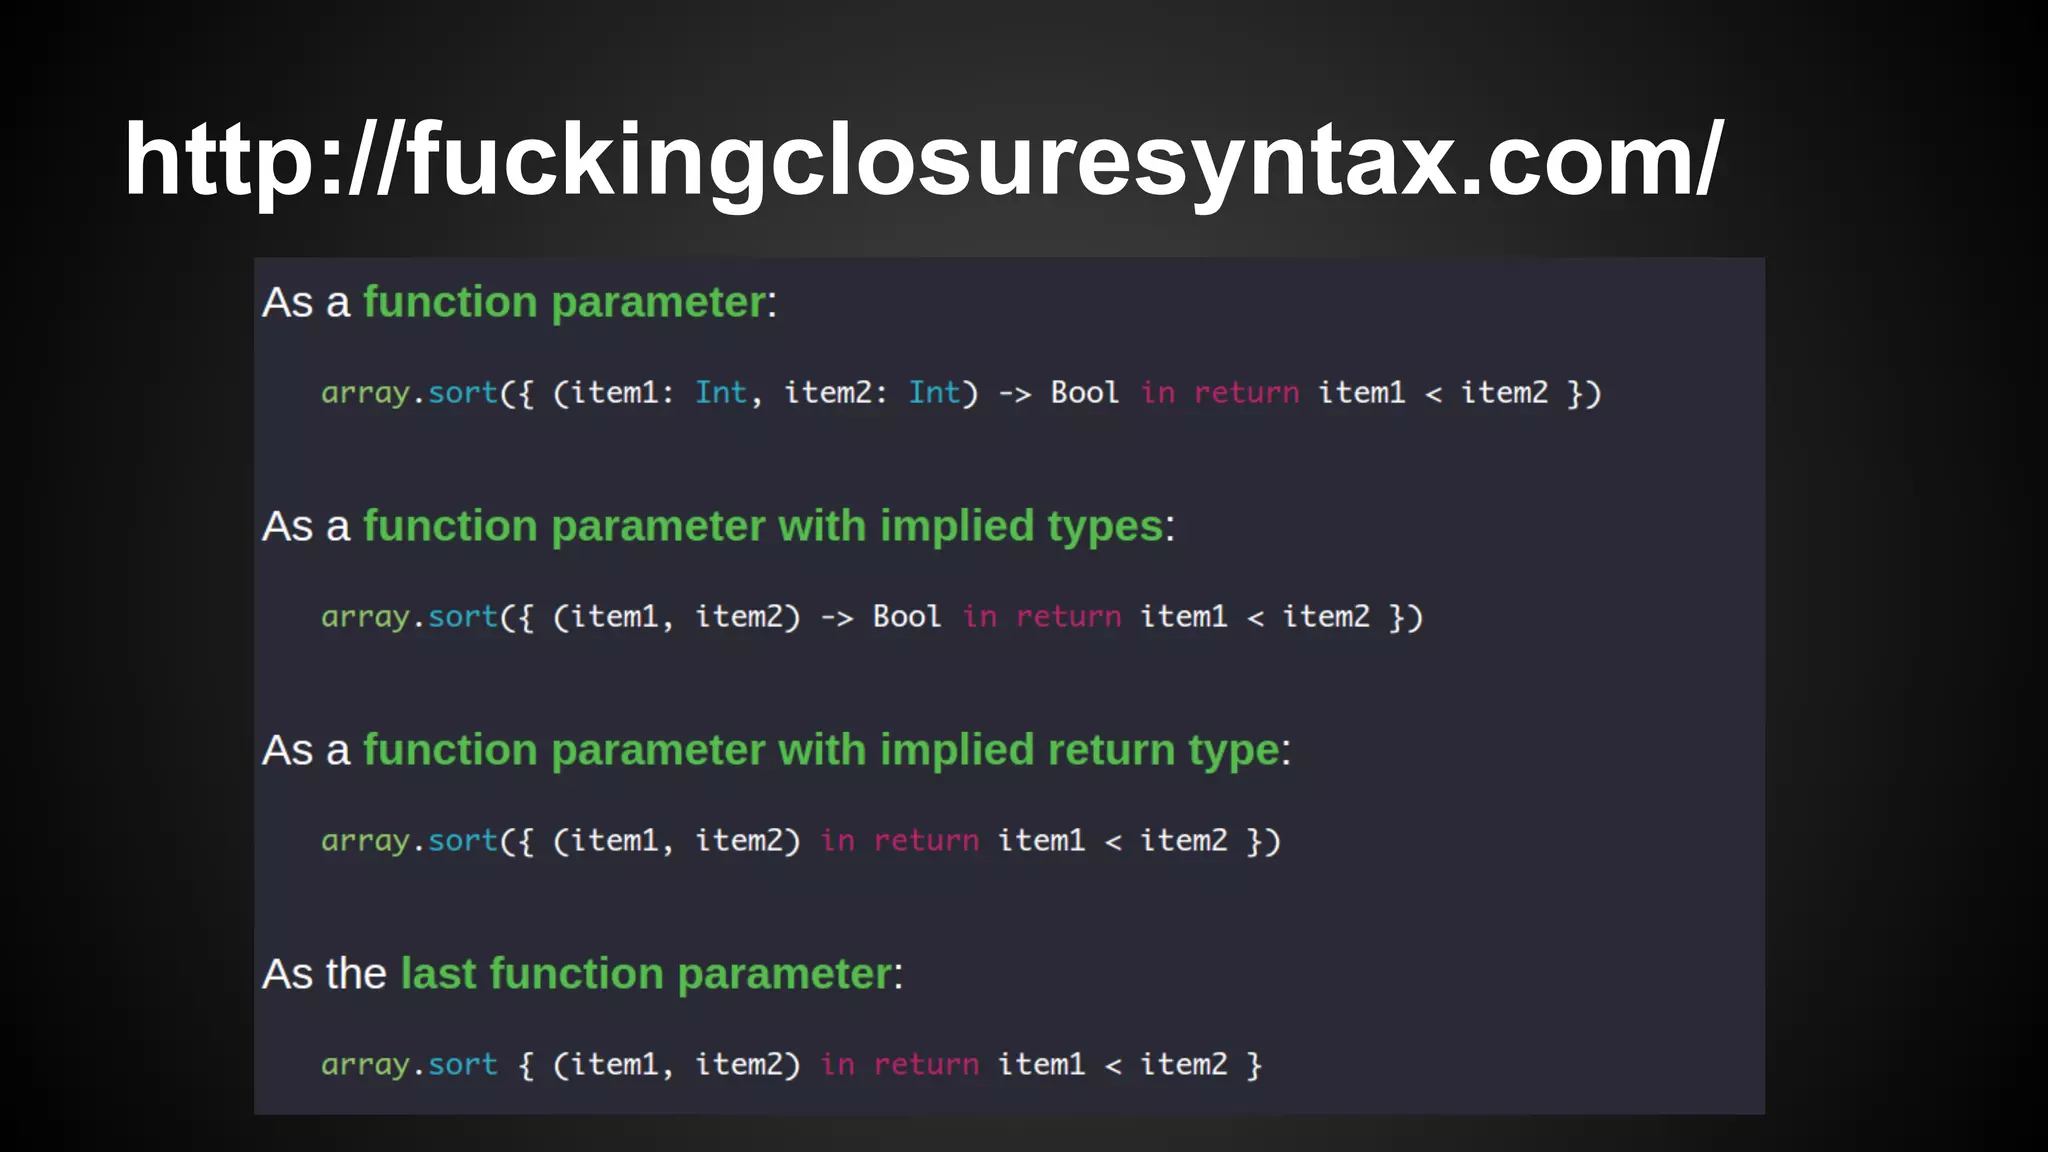The image size is (2048, 1152).
Task: Click the code line containing '(item1, item2) -> Bool'
Action: point(872,617)
